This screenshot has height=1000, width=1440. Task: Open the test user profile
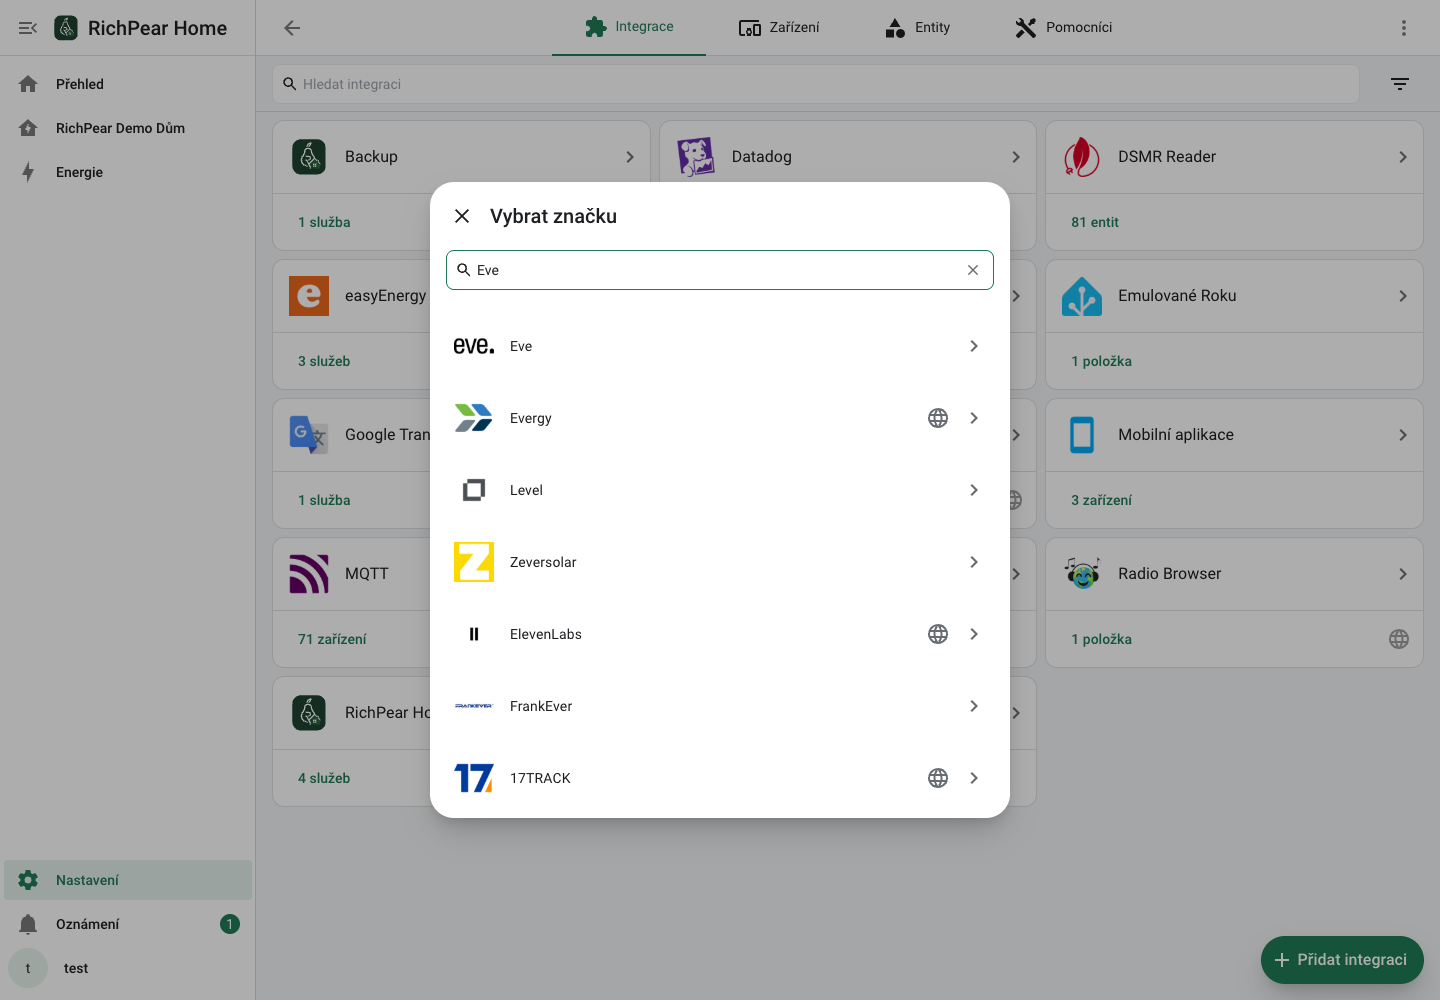128,968
